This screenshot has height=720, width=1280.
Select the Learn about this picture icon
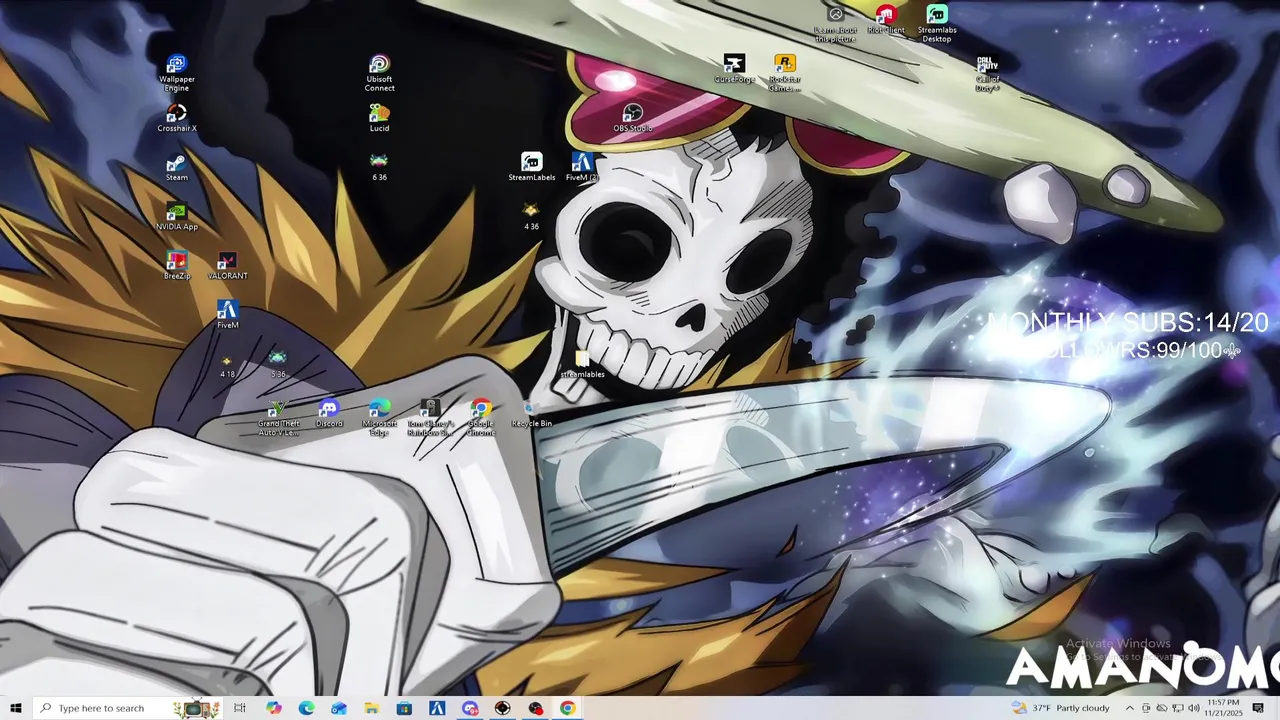click(x=835, y=24)
